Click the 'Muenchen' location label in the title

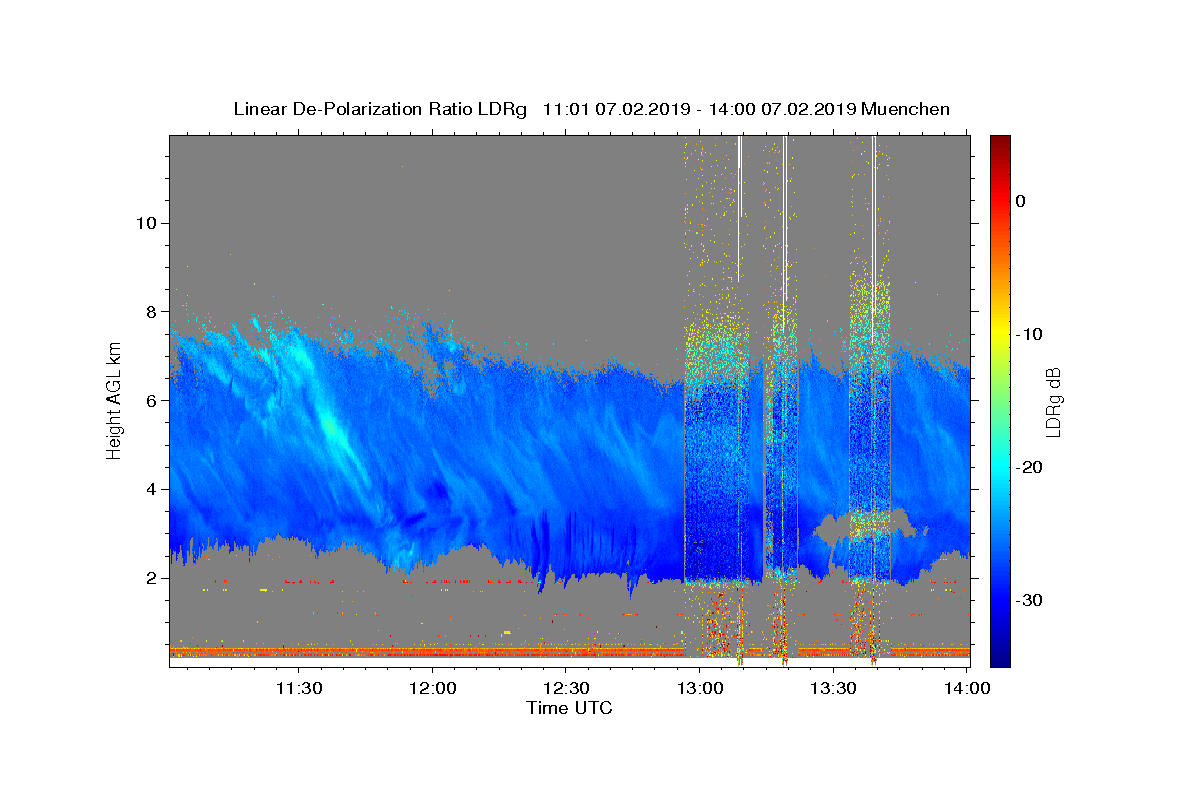pos(906,109)
